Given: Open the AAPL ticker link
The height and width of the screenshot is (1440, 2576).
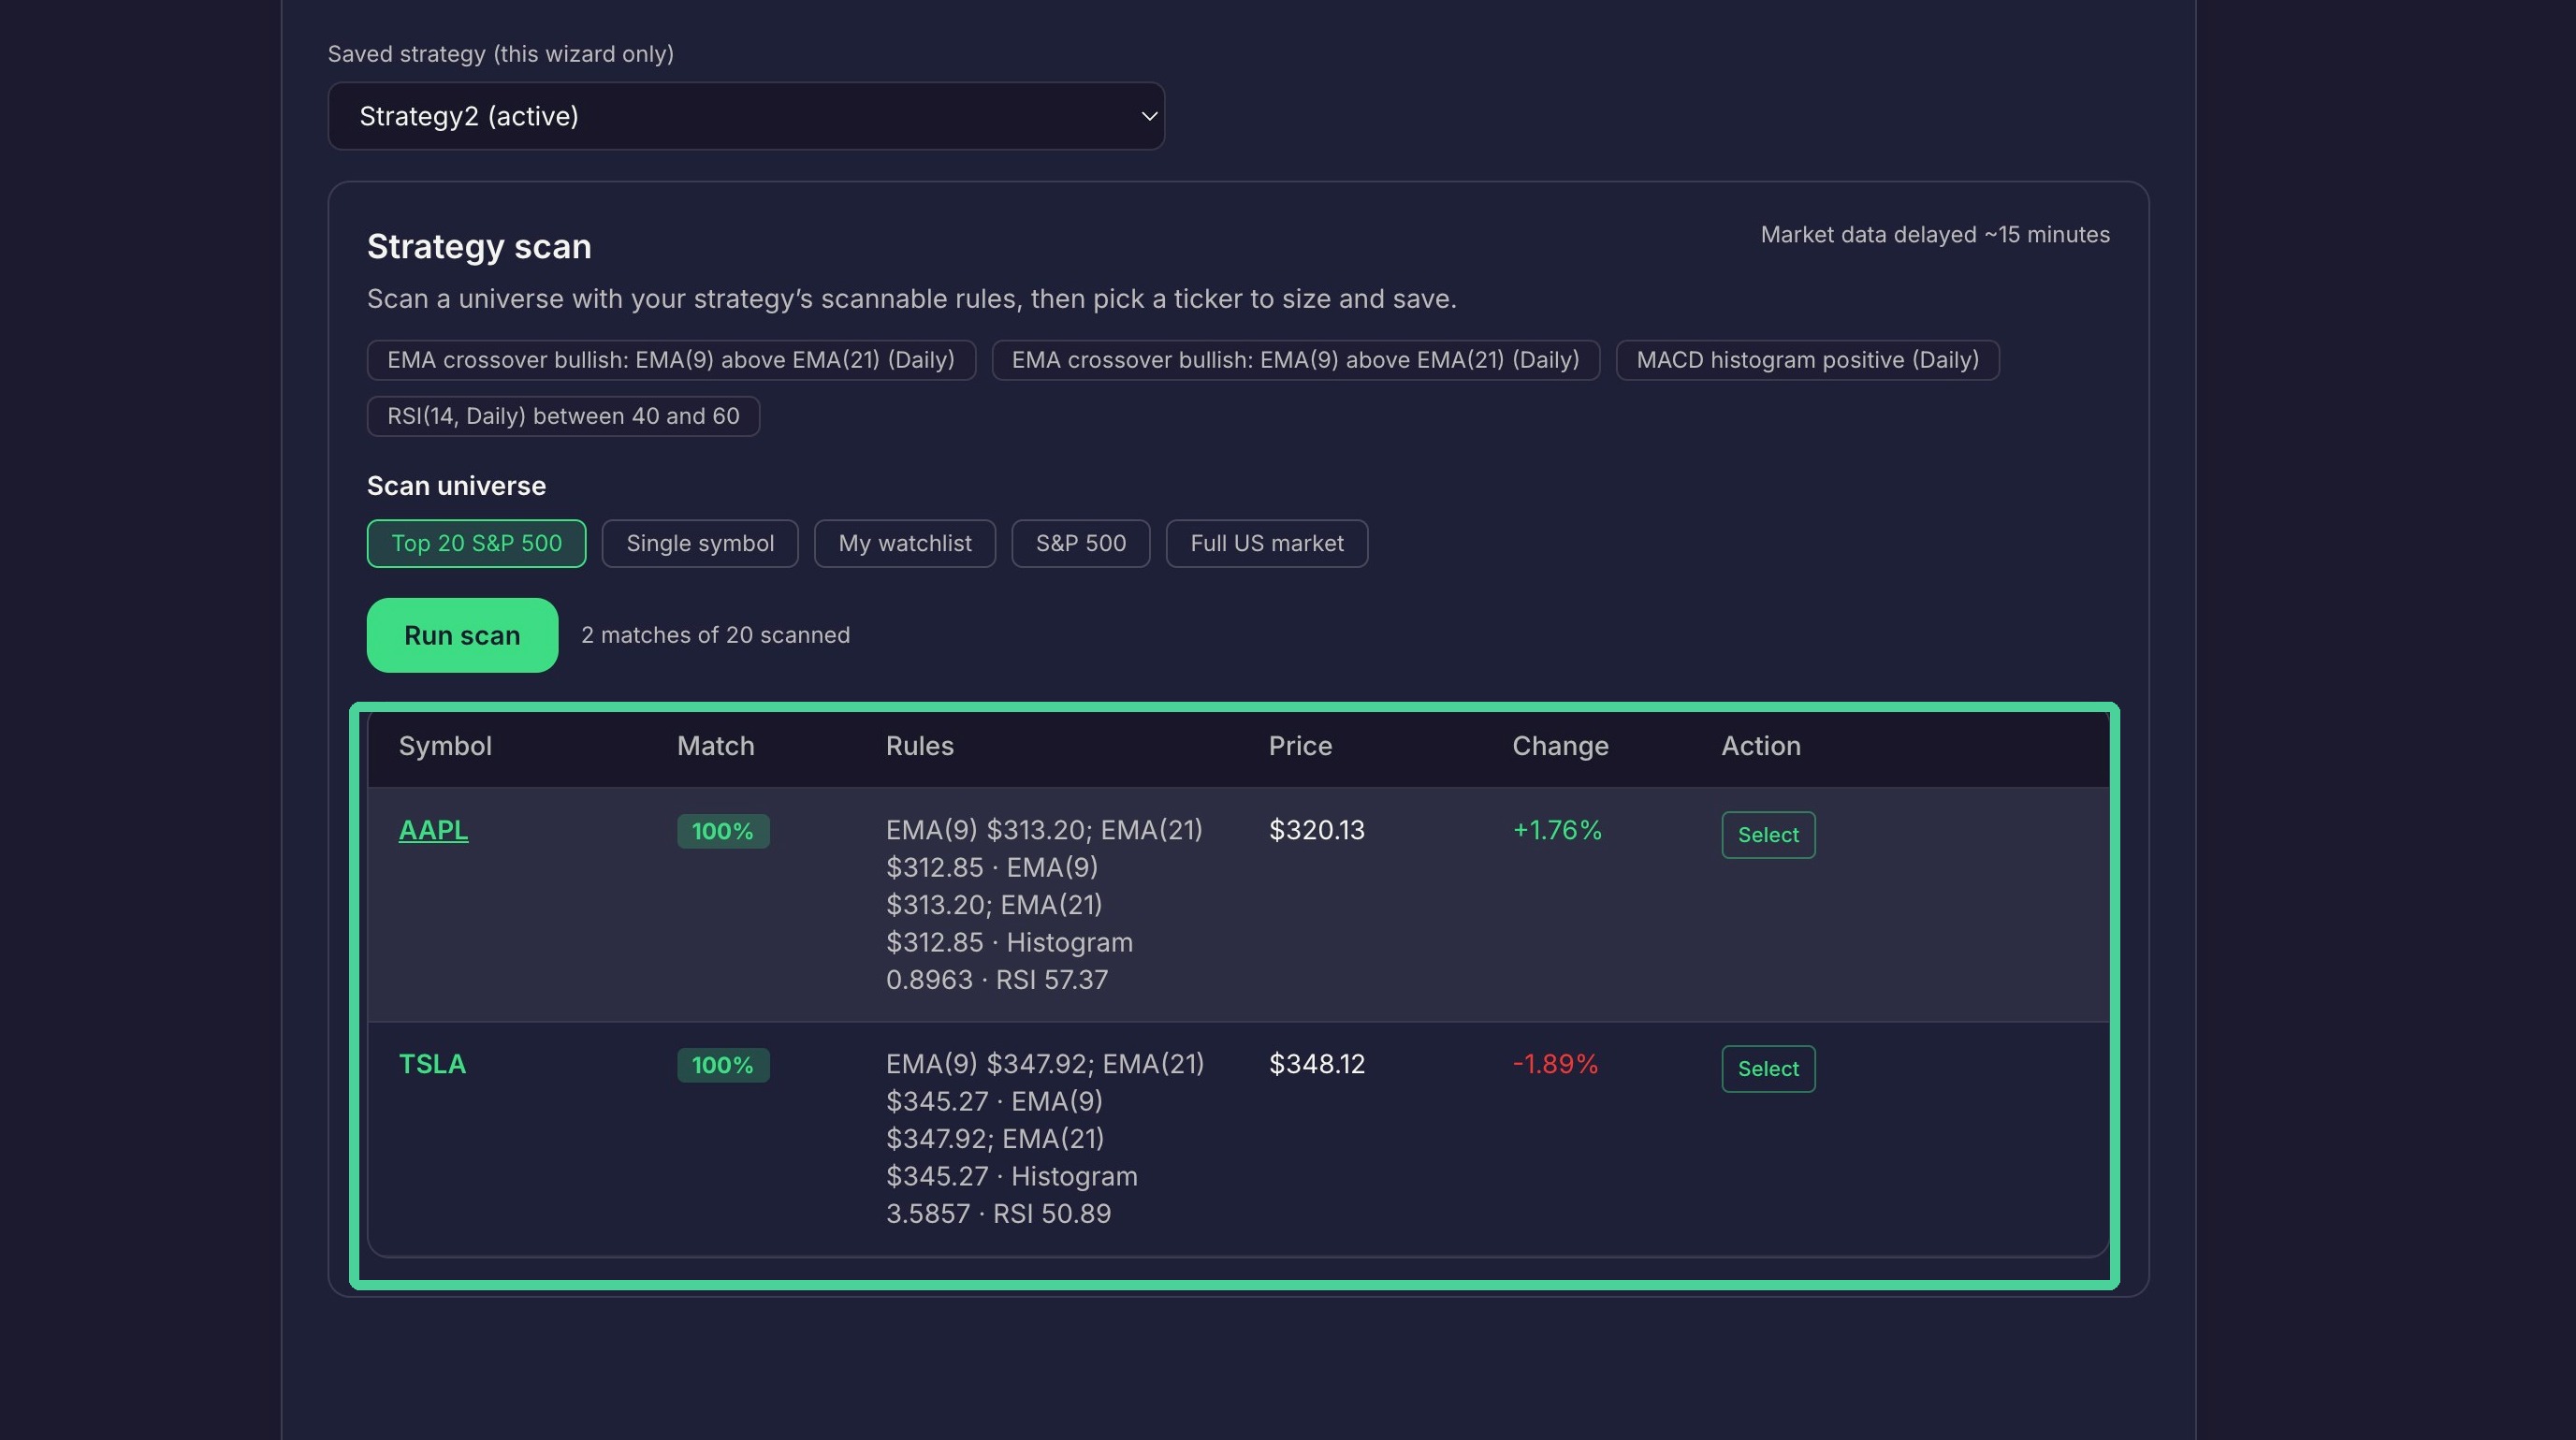Looking at the screenshot, I should coord(433,830).
